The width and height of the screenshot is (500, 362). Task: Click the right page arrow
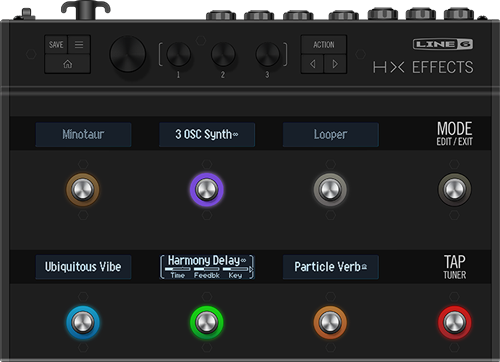pyautogui.click(x=335, y=64)
